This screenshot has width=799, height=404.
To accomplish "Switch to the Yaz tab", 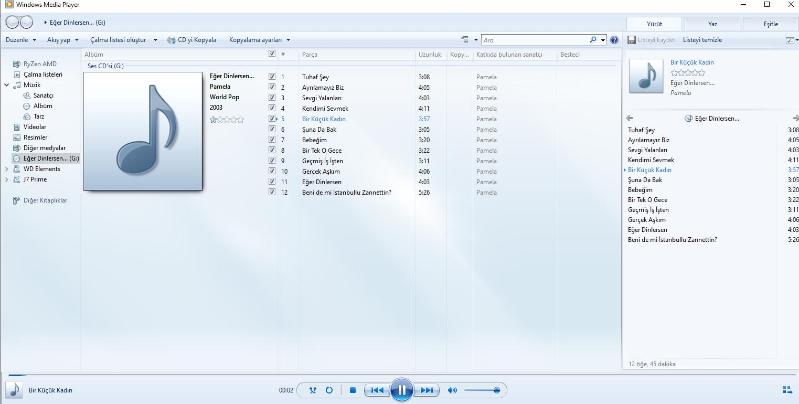I will click(712, 24).
